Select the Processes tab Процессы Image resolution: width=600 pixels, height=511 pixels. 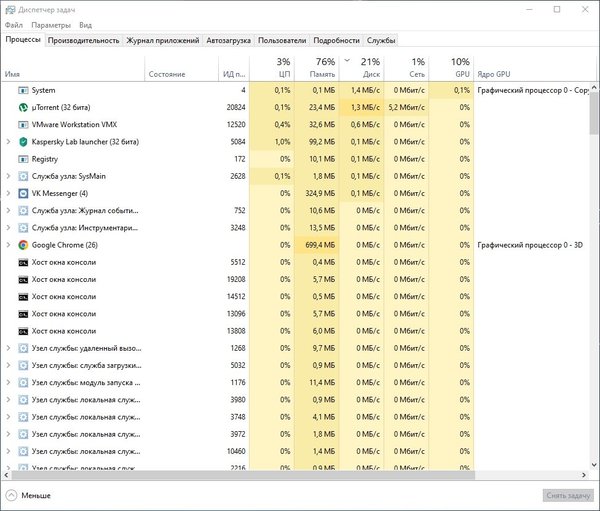23,39
